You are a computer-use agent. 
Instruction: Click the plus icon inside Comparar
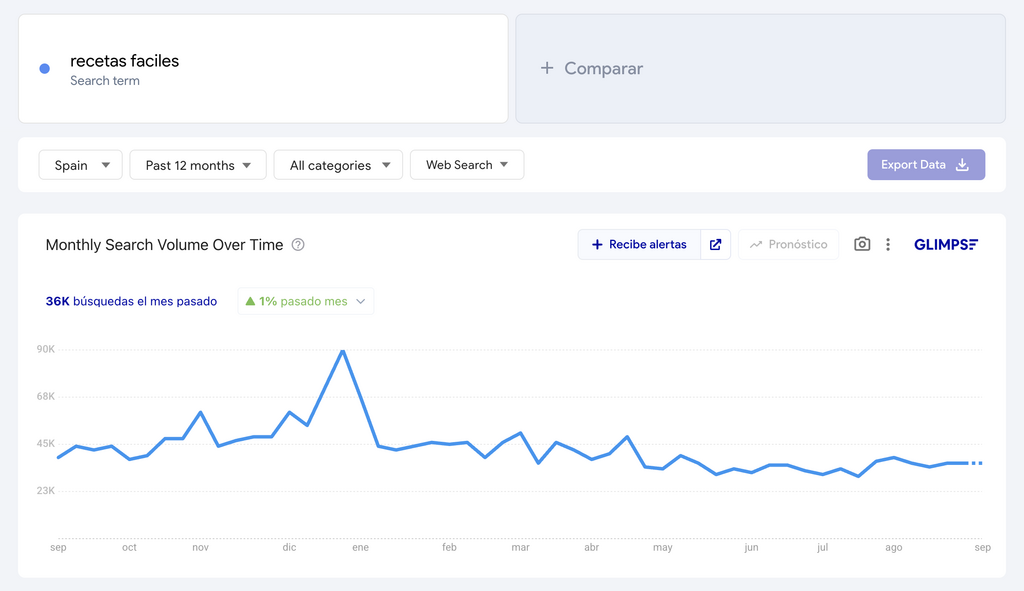(x=547, y=68)
